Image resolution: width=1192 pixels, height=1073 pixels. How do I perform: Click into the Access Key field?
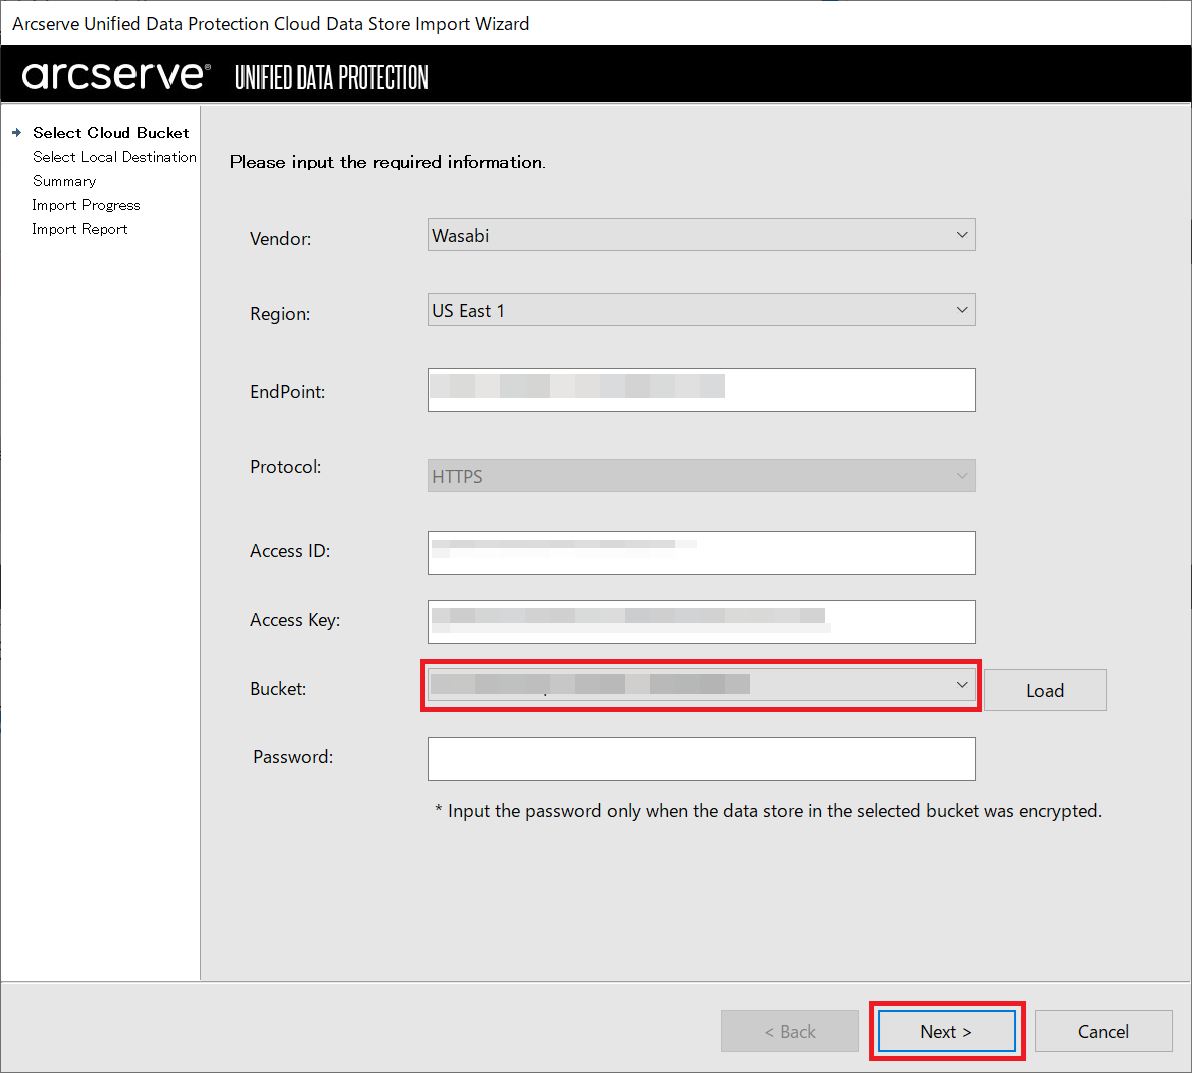(701, 622)
